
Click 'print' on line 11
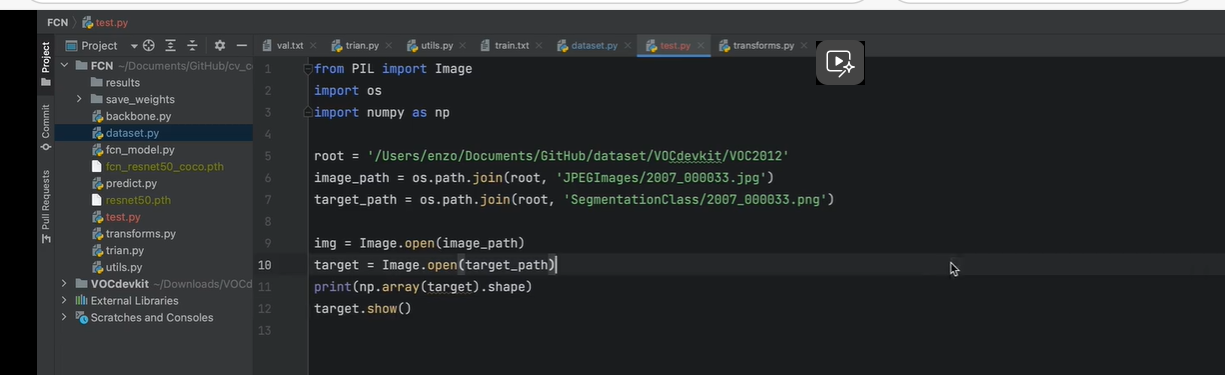(332, 287)
